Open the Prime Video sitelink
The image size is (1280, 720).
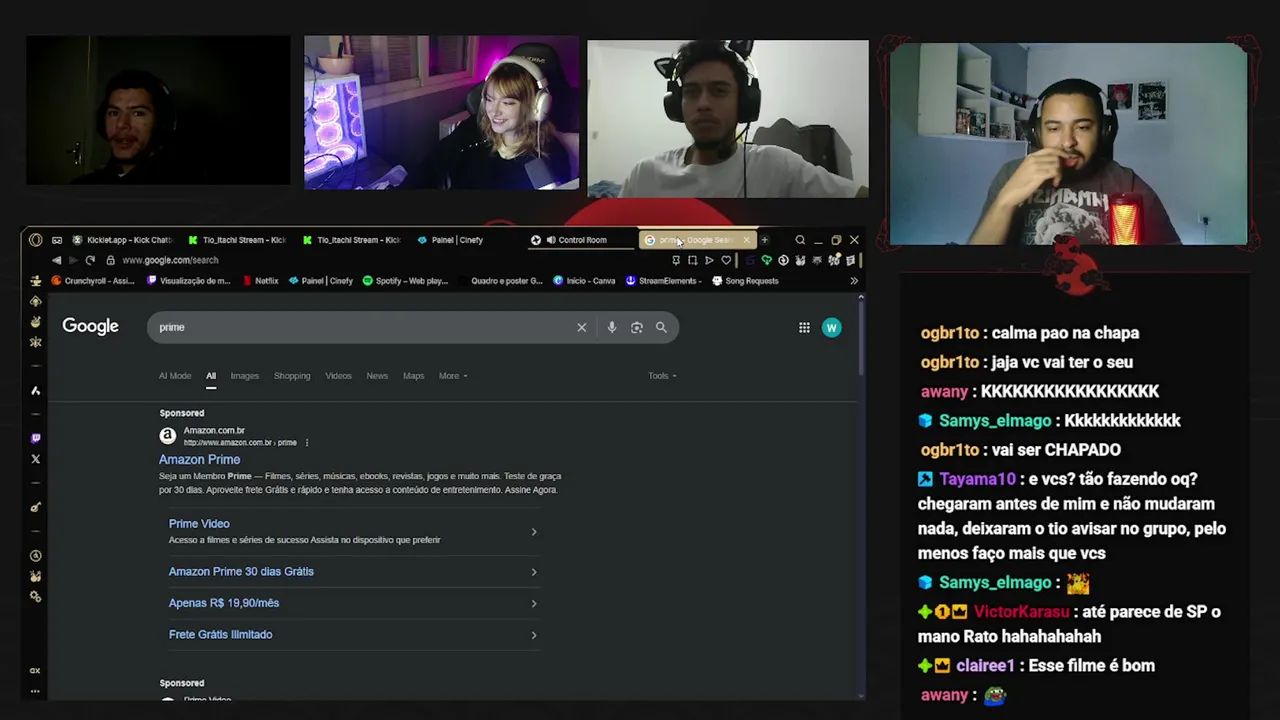pyautogui.click(x=199, y=524)
